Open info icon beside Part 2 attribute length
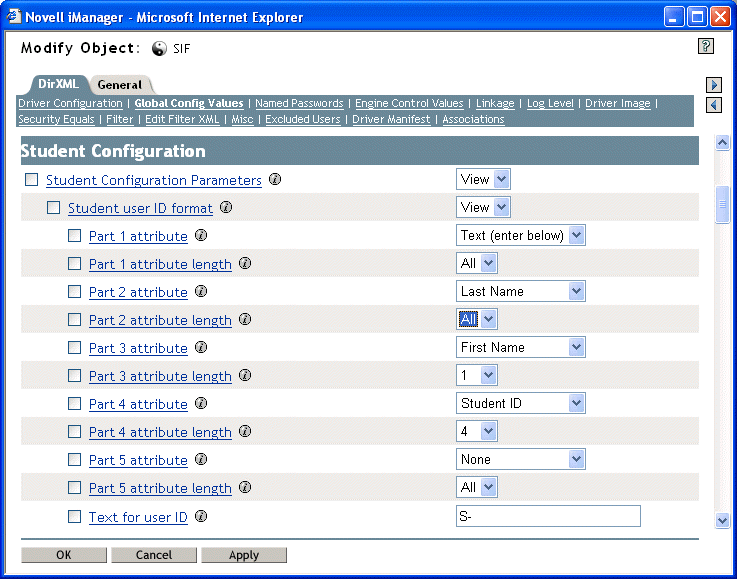Viewport: 737px width, 579px height. [245, 319]
